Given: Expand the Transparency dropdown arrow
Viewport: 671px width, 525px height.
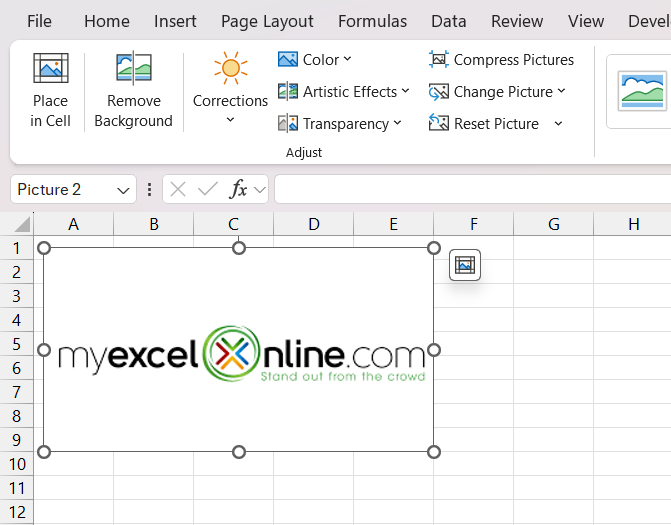Looking at the screenshot, I should [x=397, y=123].
